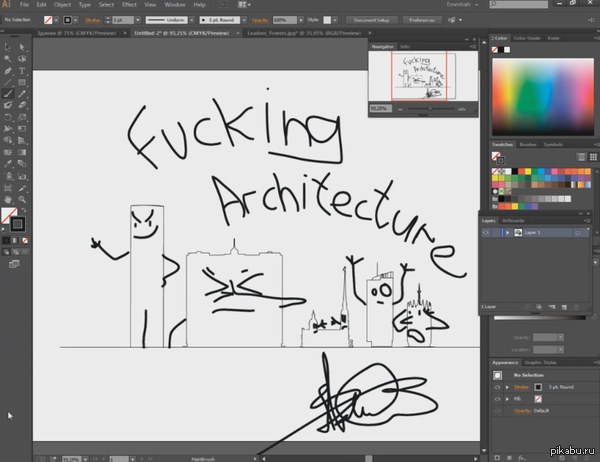Toggle visibility of Layer 1
The height and width of the screenshot is (462, 600).
pos(486,232)
